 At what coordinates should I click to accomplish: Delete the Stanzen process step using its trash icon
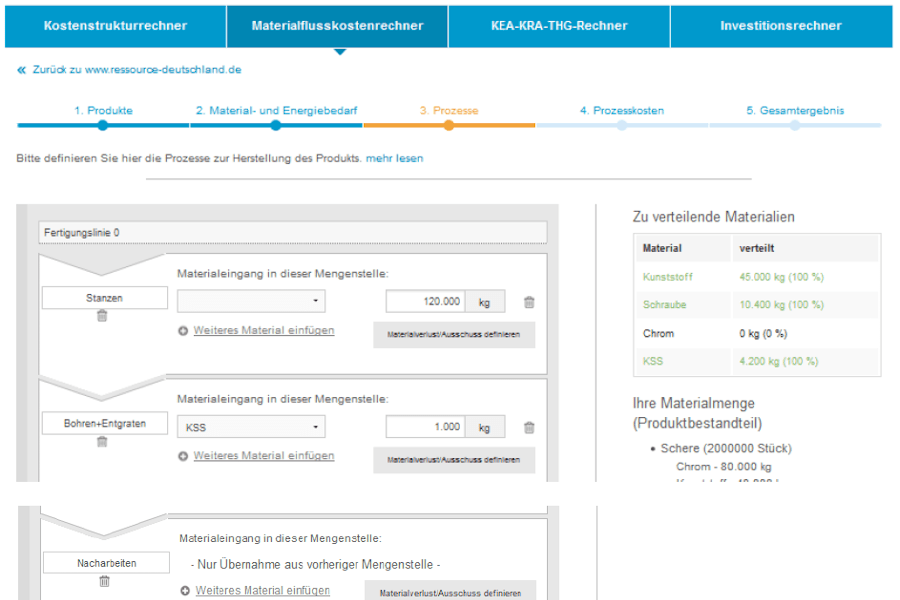(x=102, y=316)
